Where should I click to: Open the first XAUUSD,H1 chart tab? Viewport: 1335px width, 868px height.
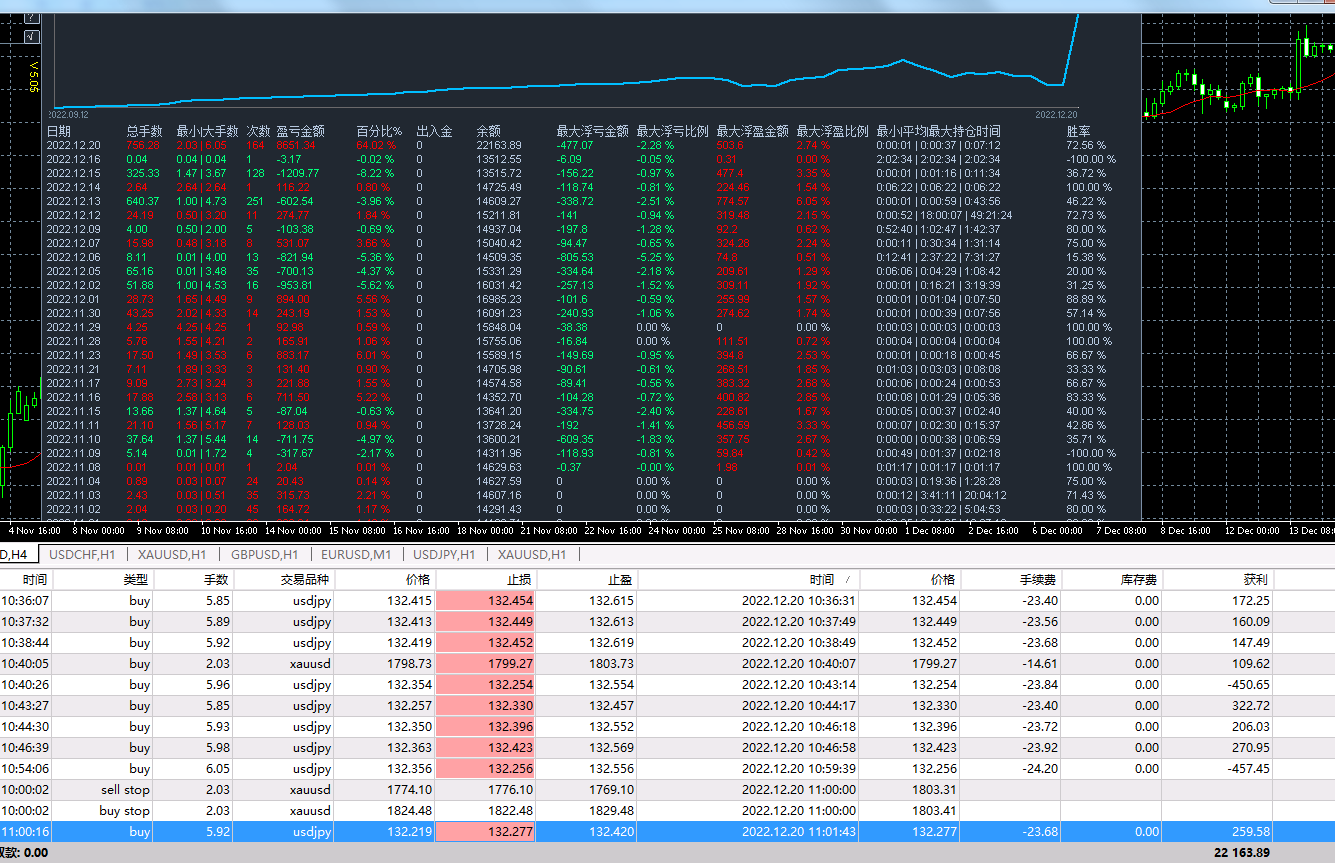click(x=173, y=554)
